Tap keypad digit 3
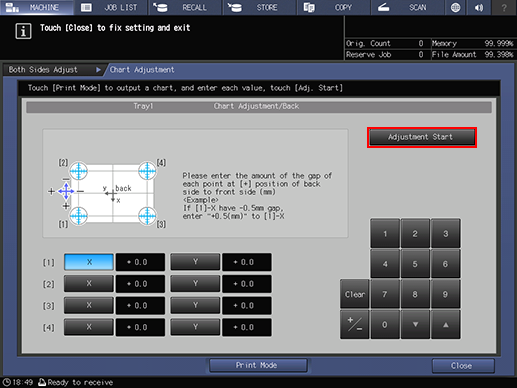This screenshot has width=517, height=388. coord(445,233)
